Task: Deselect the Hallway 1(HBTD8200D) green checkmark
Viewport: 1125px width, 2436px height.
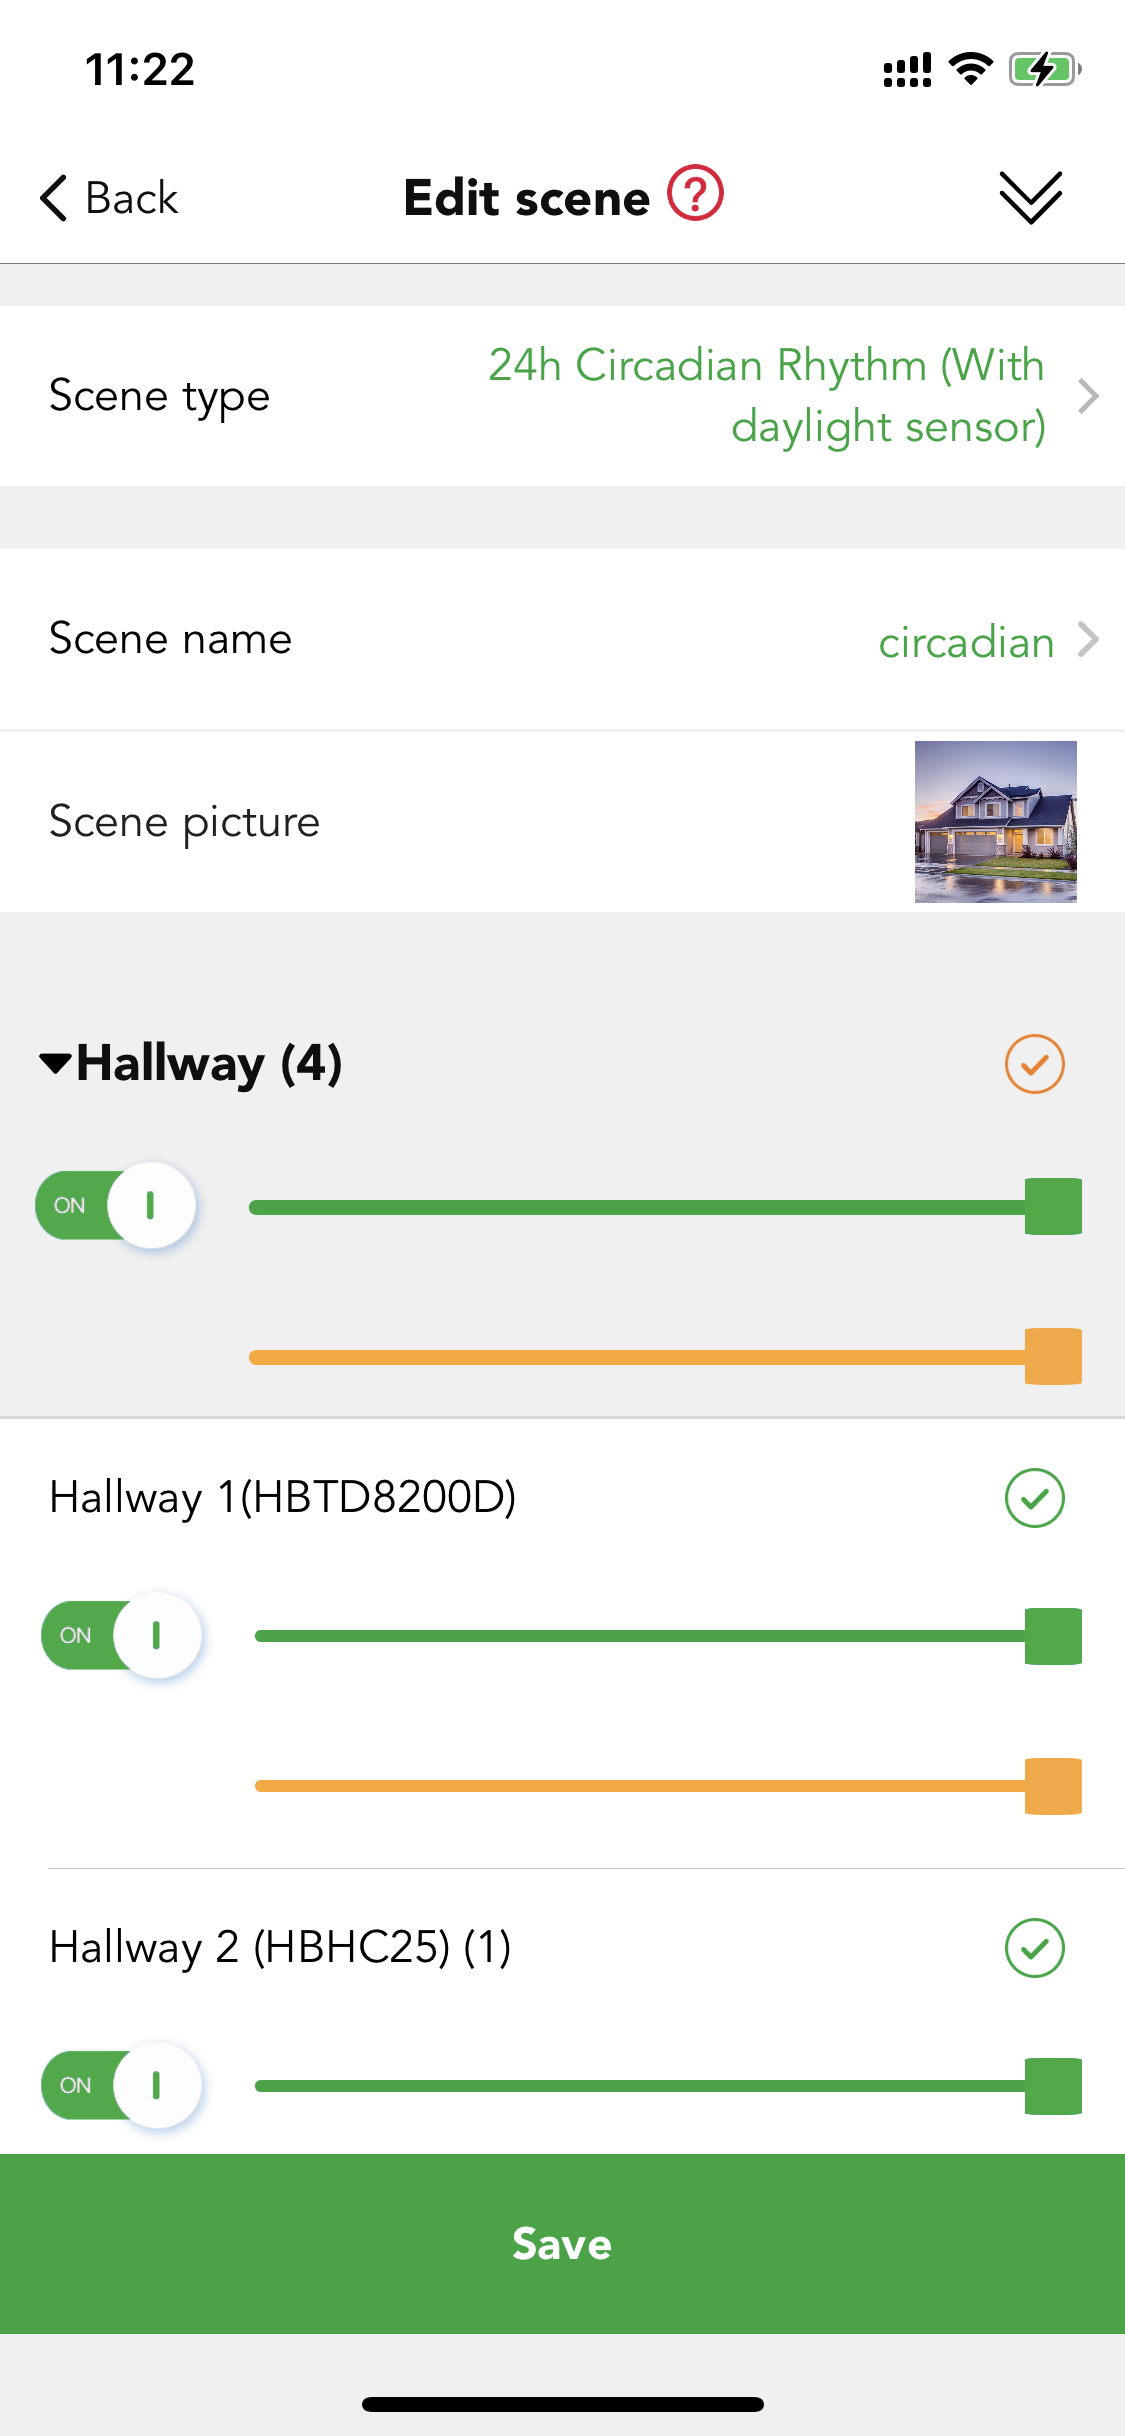Action: tap(1034, 1498)
